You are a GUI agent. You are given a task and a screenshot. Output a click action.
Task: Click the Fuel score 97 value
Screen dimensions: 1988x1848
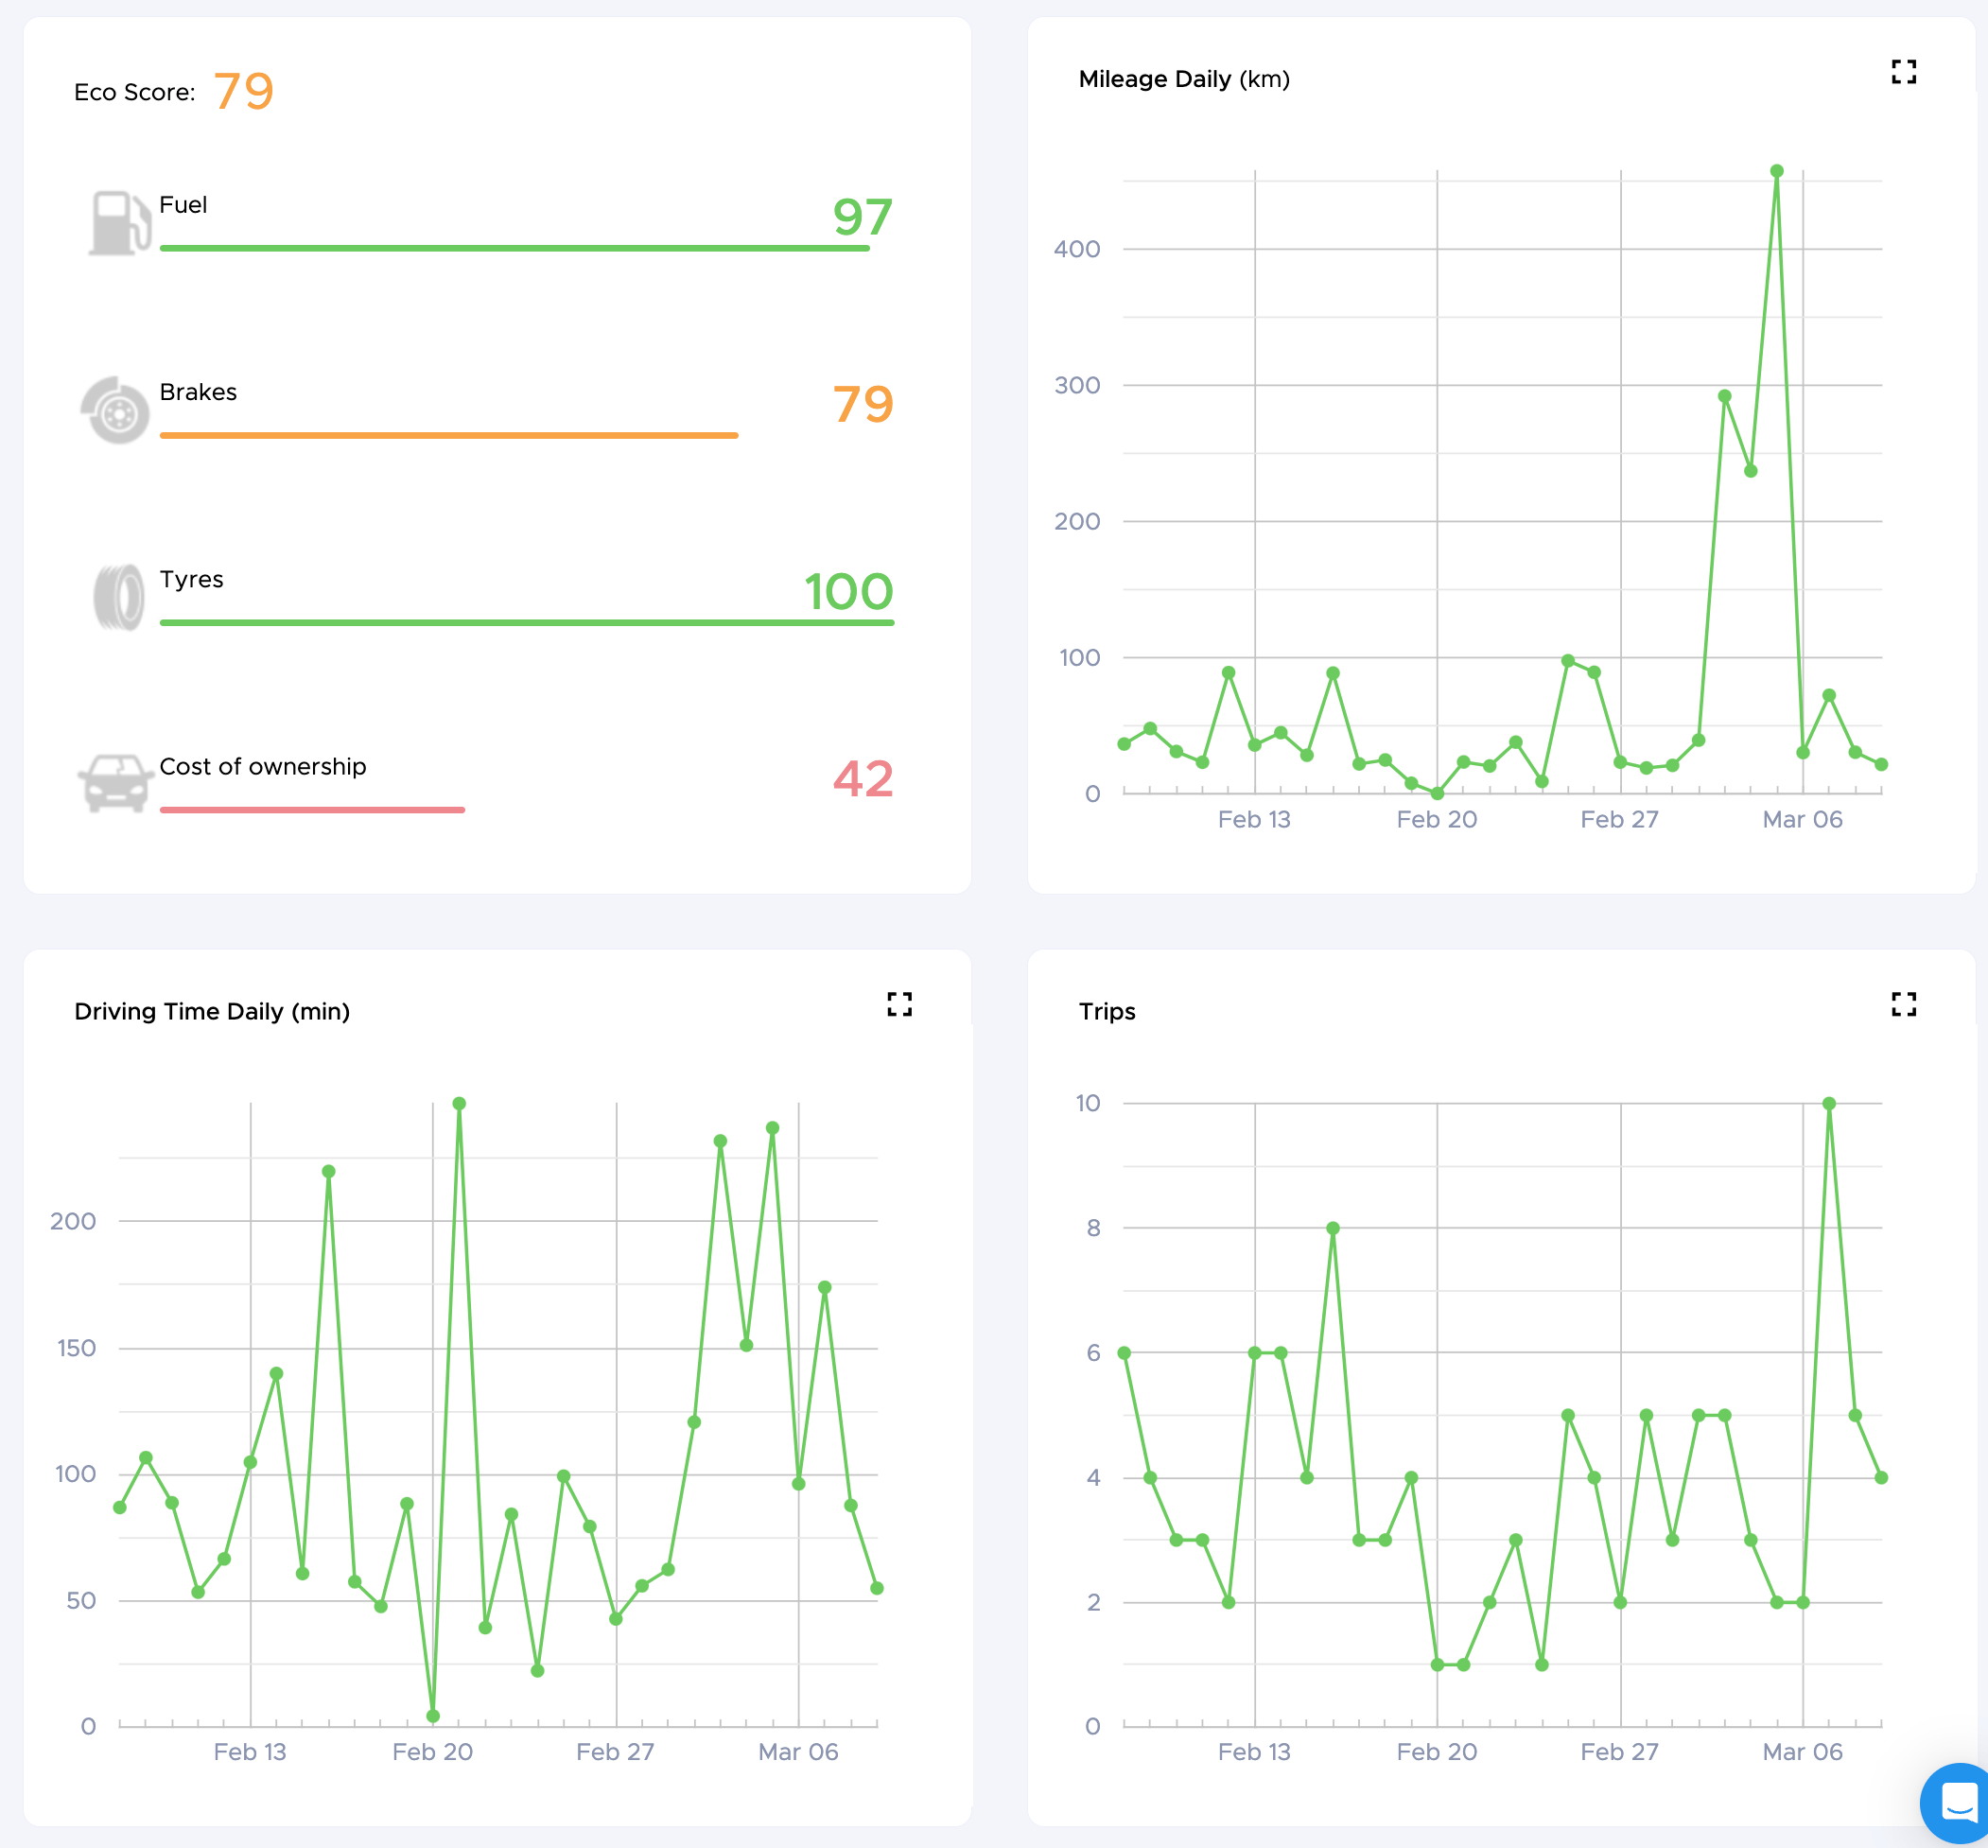click(x=862, y=217)
